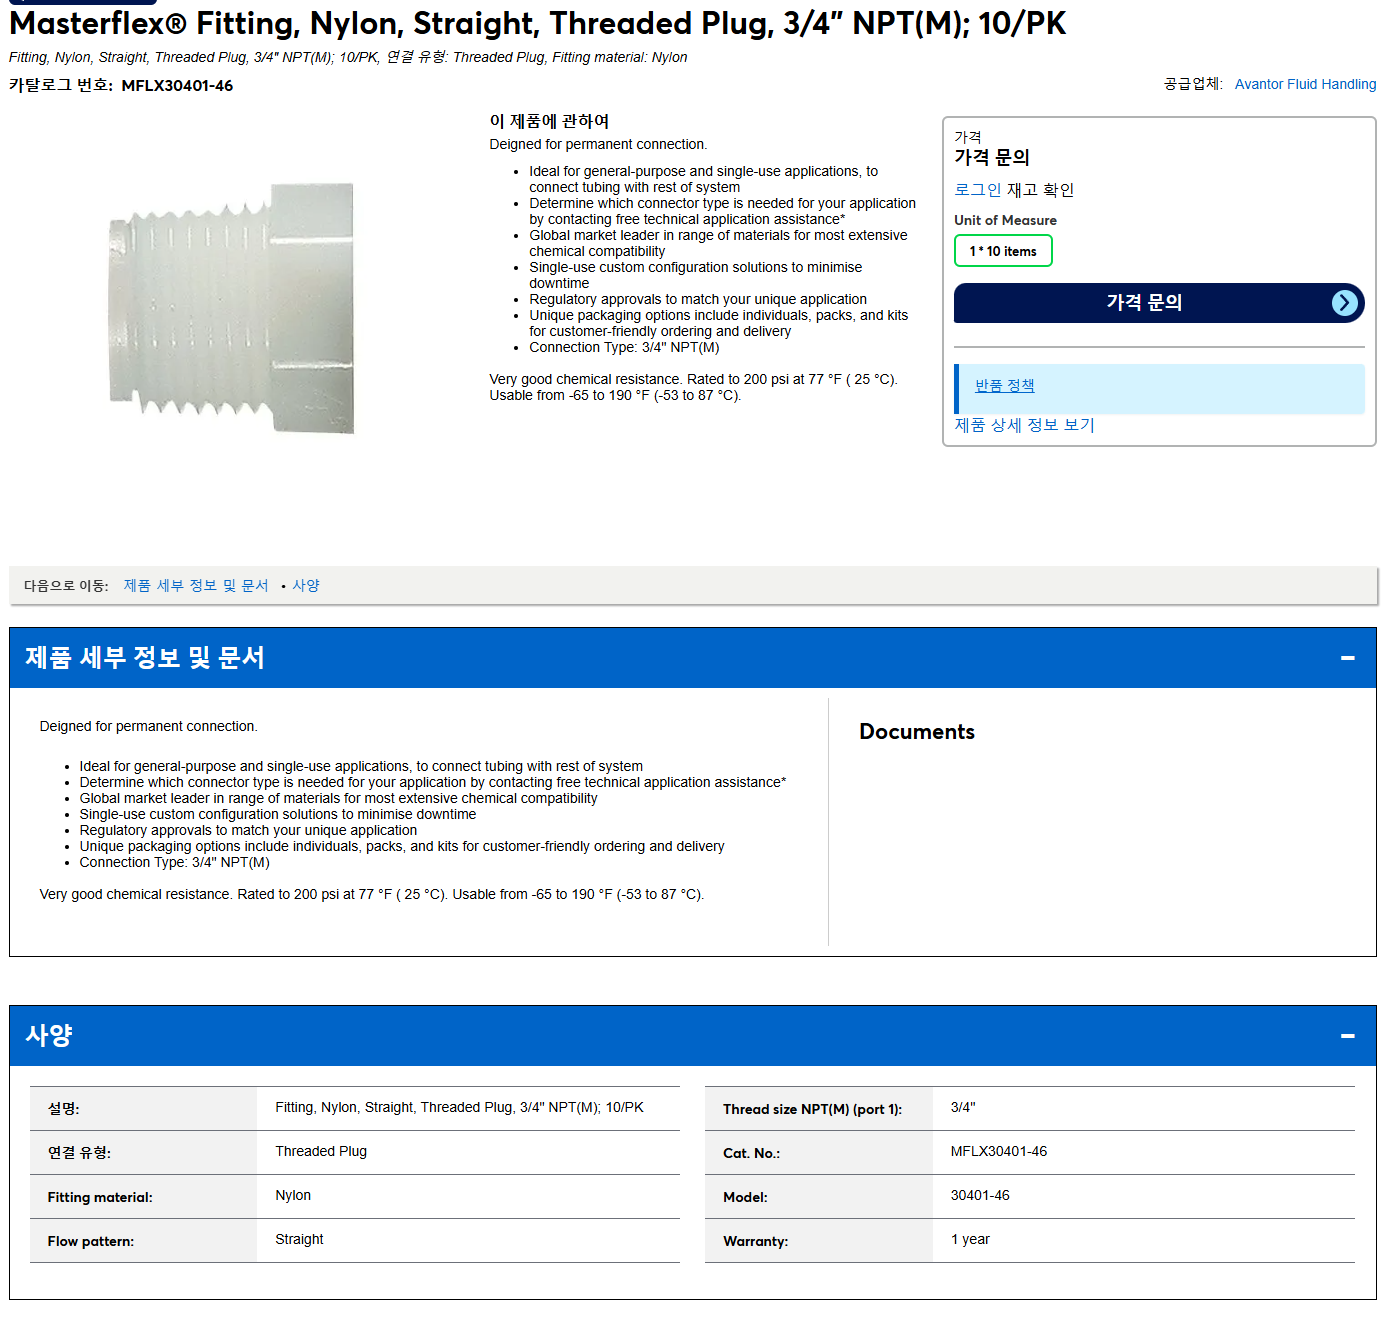1384x1320 pixels.
Task: Click the 사양 section header bar
Action: coord(693,1036)
